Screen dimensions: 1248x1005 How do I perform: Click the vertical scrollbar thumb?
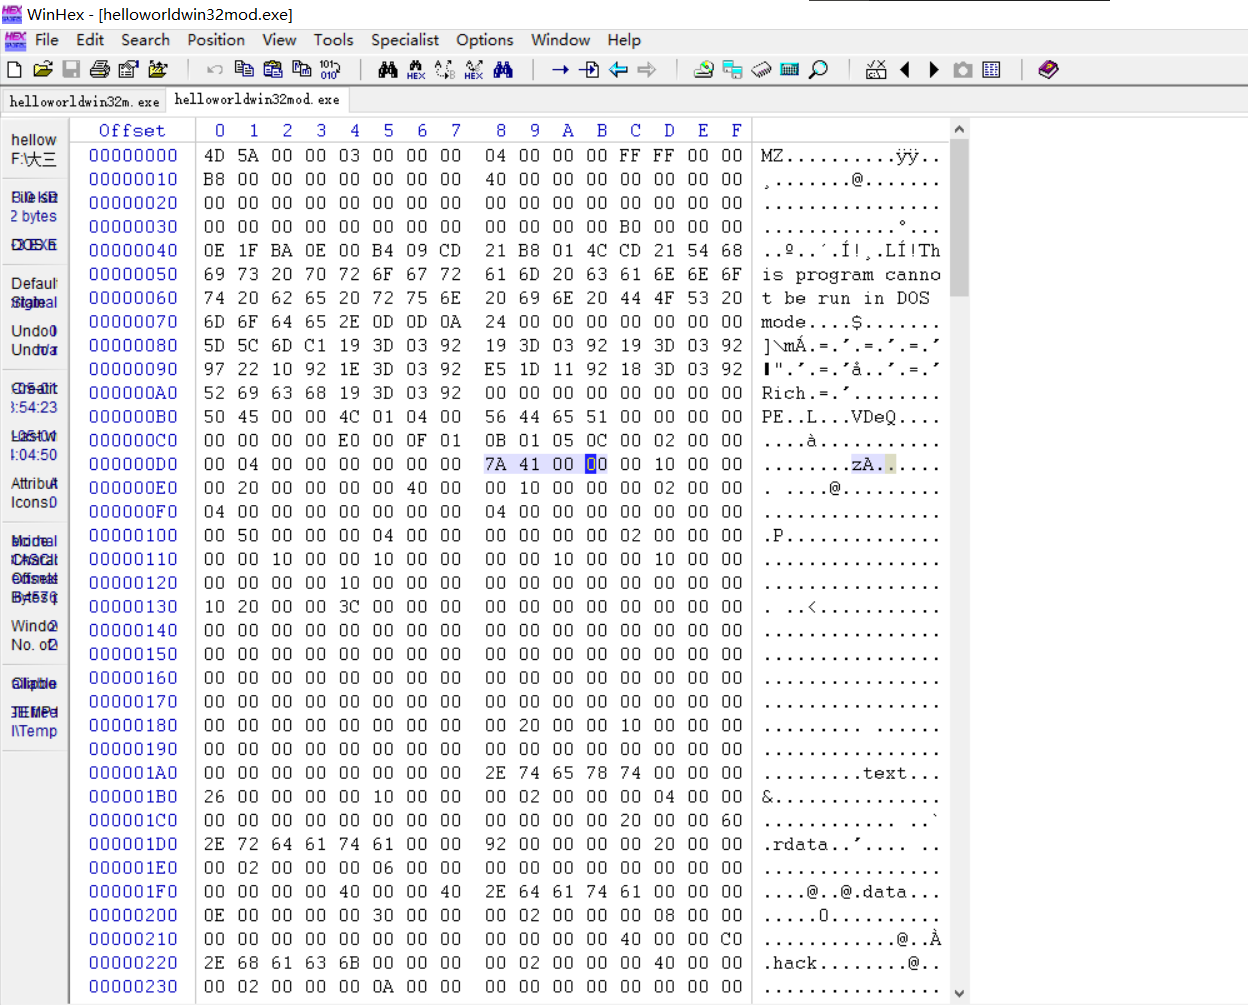pyautogui.click(x=959, y=218)
